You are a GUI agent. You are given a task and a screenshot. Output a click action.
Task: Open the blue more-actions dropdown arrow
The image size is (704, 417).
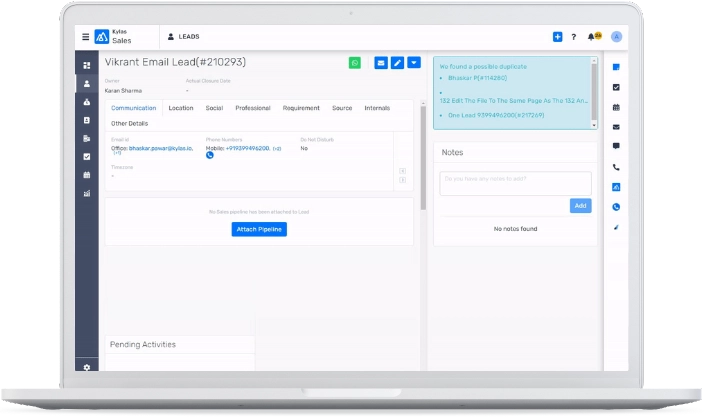pos(414,62)
